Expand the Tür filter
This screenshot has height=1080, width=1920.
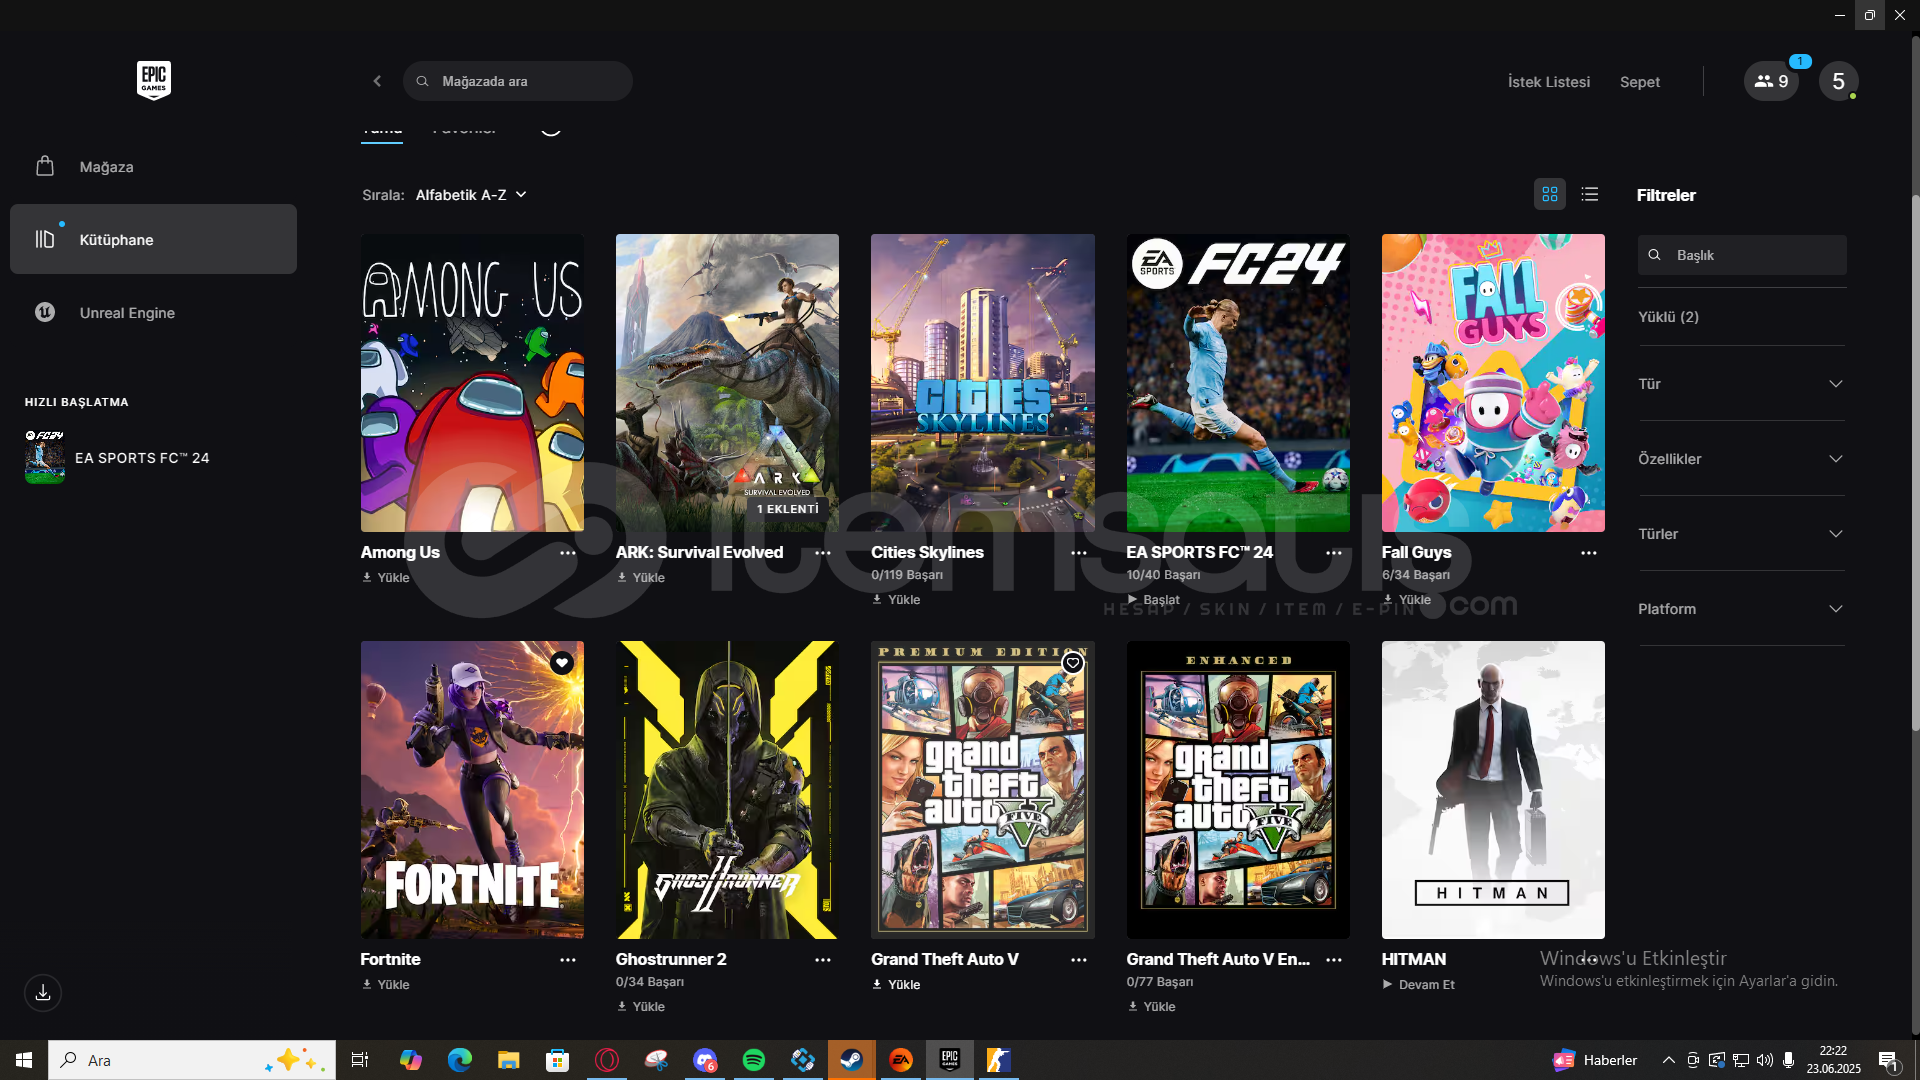point(1741,384)
